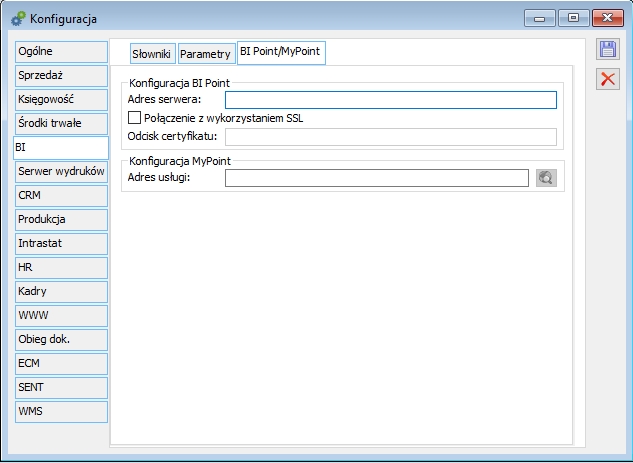
Task: Click the Odcisk certyfikatu input field
Action: tap(391, 137)
